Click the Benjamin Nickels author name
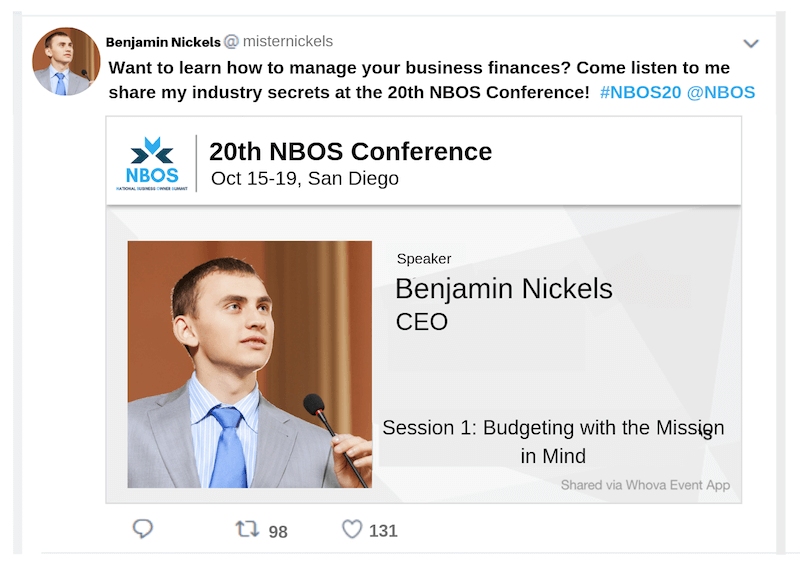This screenshot has width=800, height=567. (x=161, y=42)
